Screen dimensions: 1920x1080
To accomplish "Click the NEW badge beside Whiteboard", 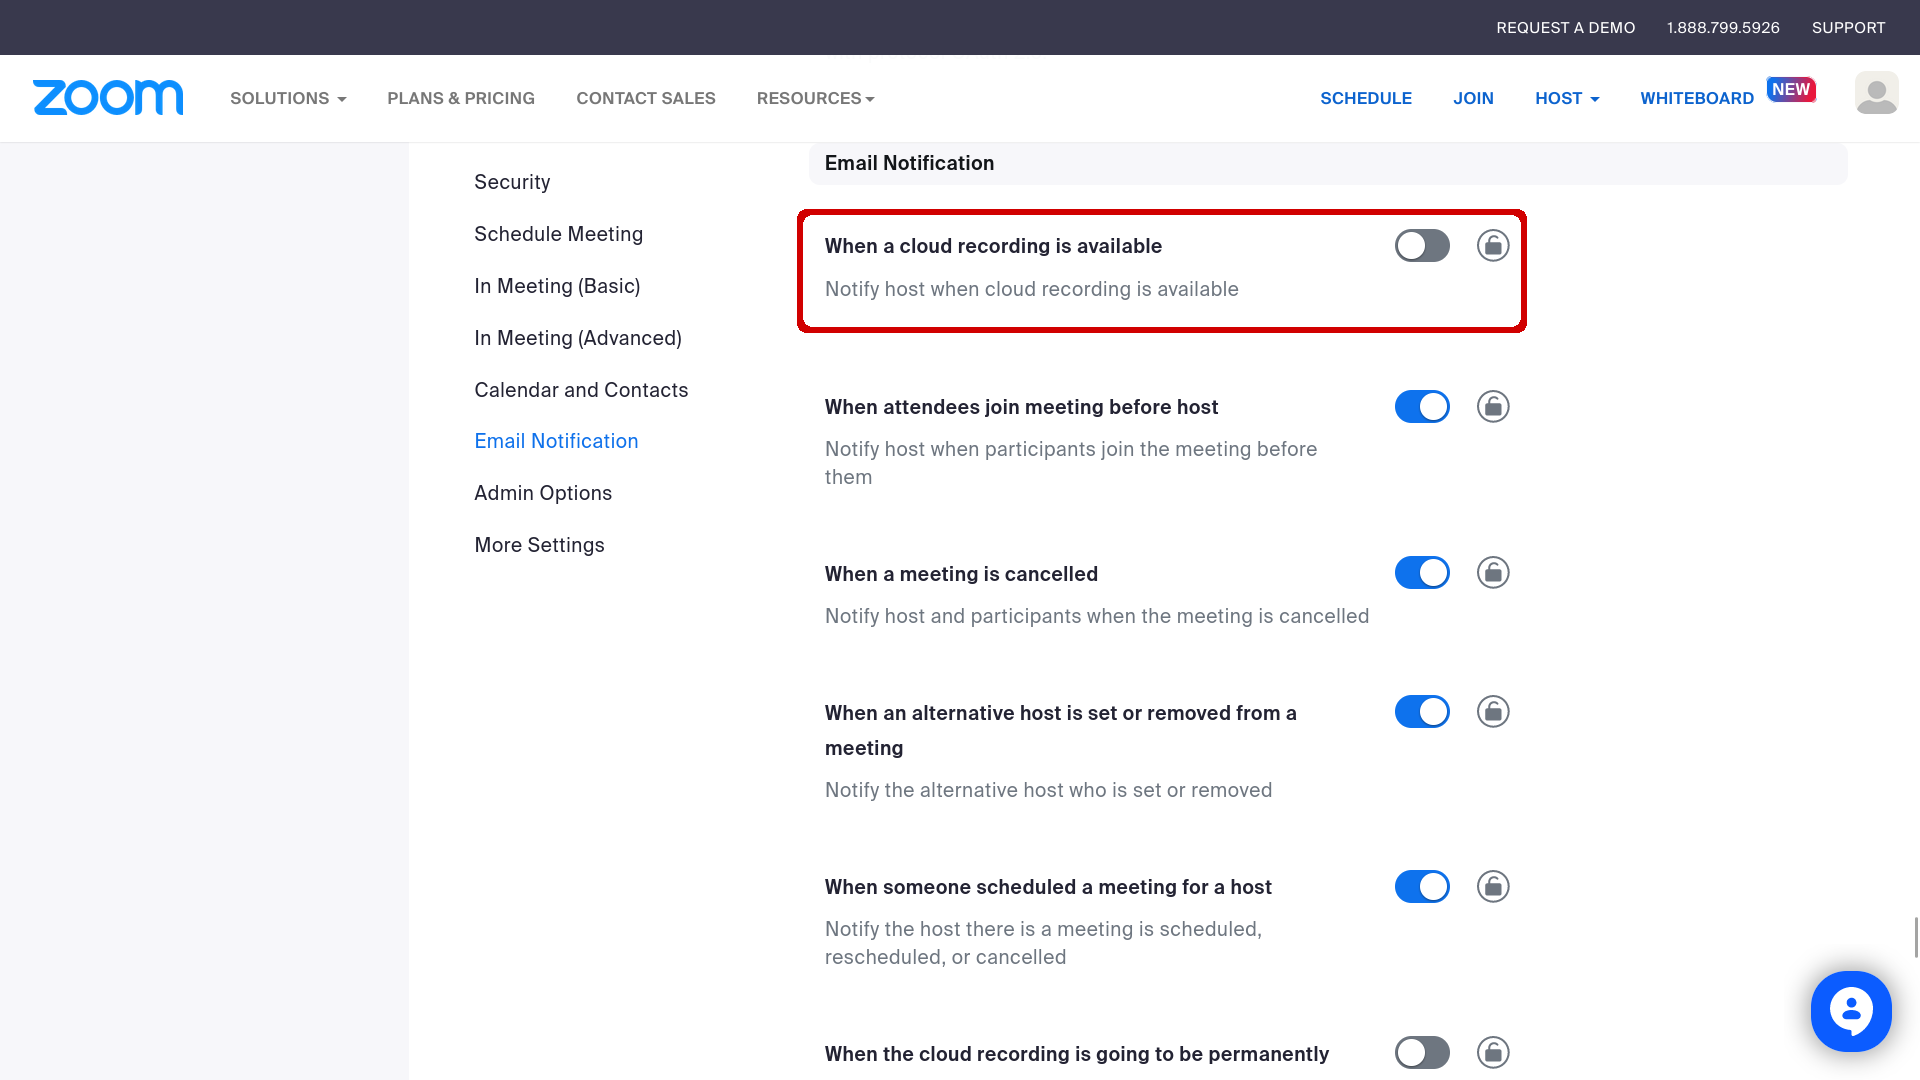I will (x=1791, y=89).
